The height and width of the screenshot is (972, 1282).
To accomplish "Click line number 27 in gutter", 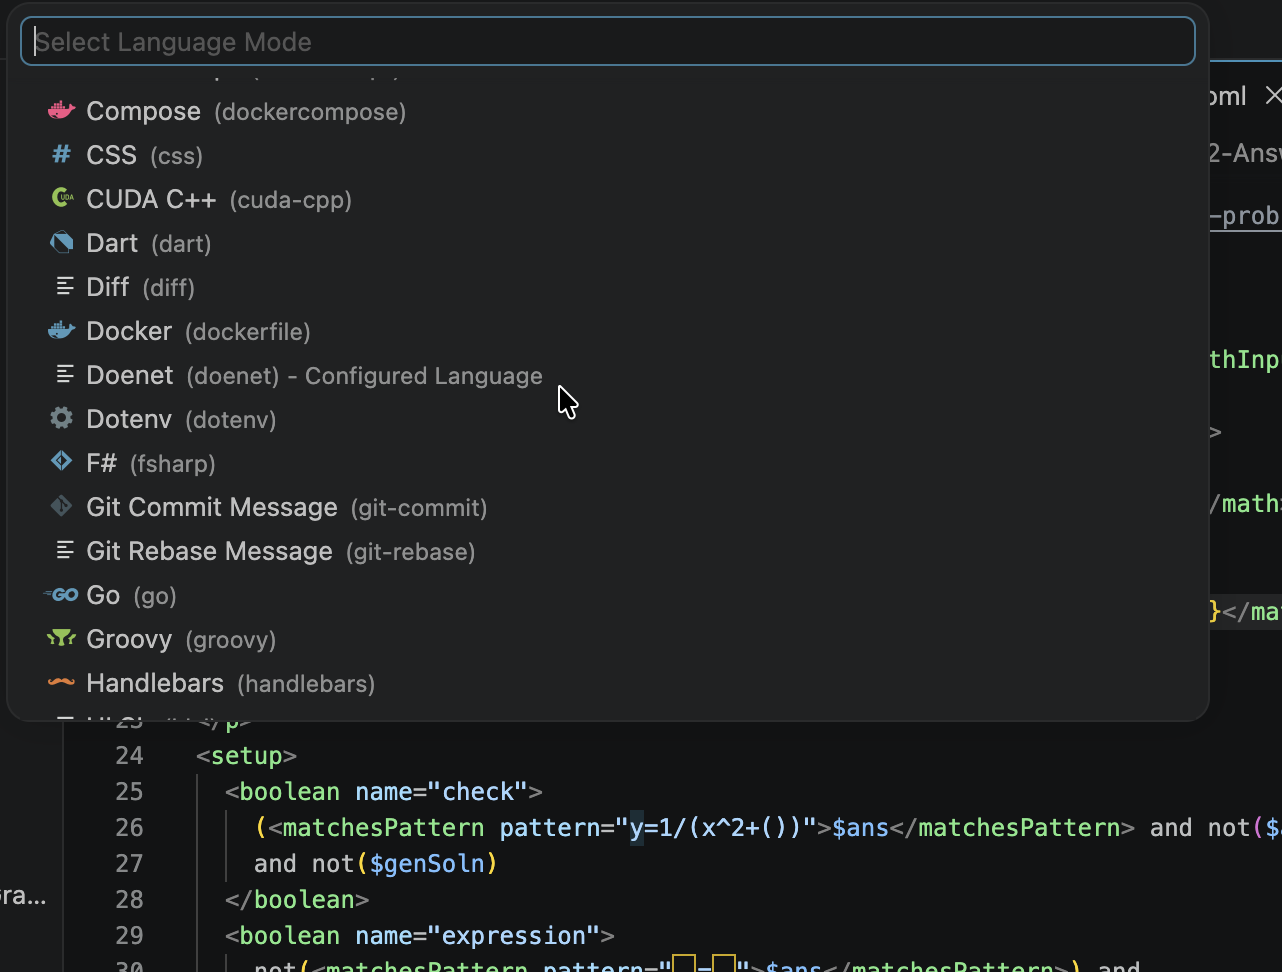I will 129,863.
